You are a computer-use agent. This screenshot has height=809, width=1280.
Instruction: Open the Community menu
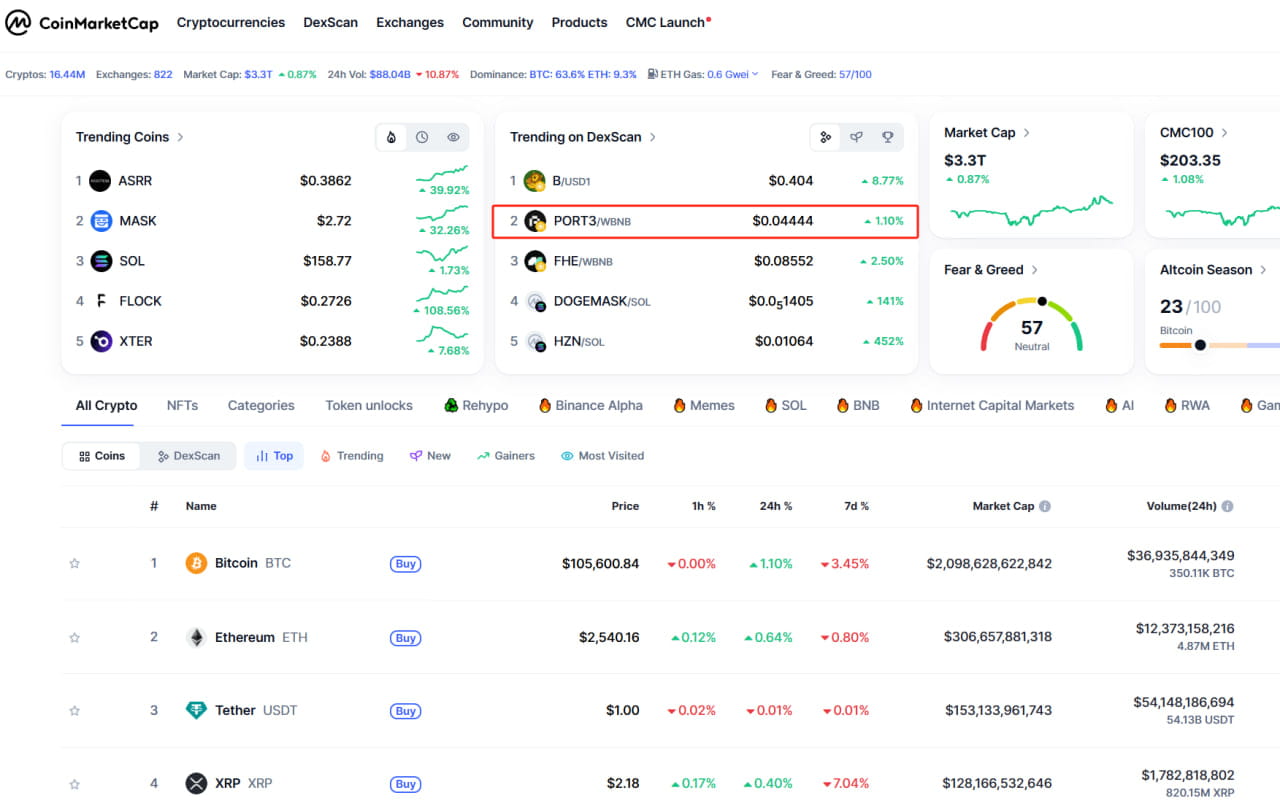click(x=498, y=22)
